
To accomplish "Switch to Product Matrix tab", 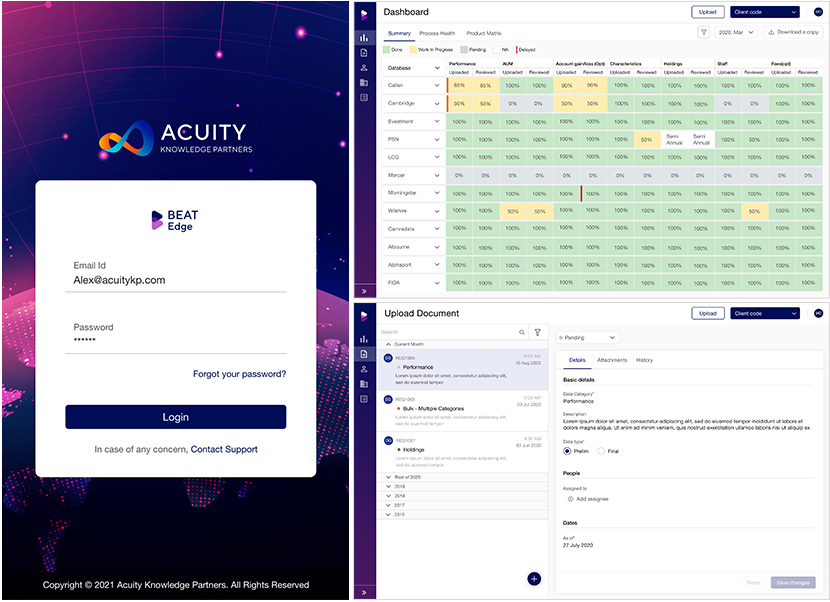I will point(484,33).
